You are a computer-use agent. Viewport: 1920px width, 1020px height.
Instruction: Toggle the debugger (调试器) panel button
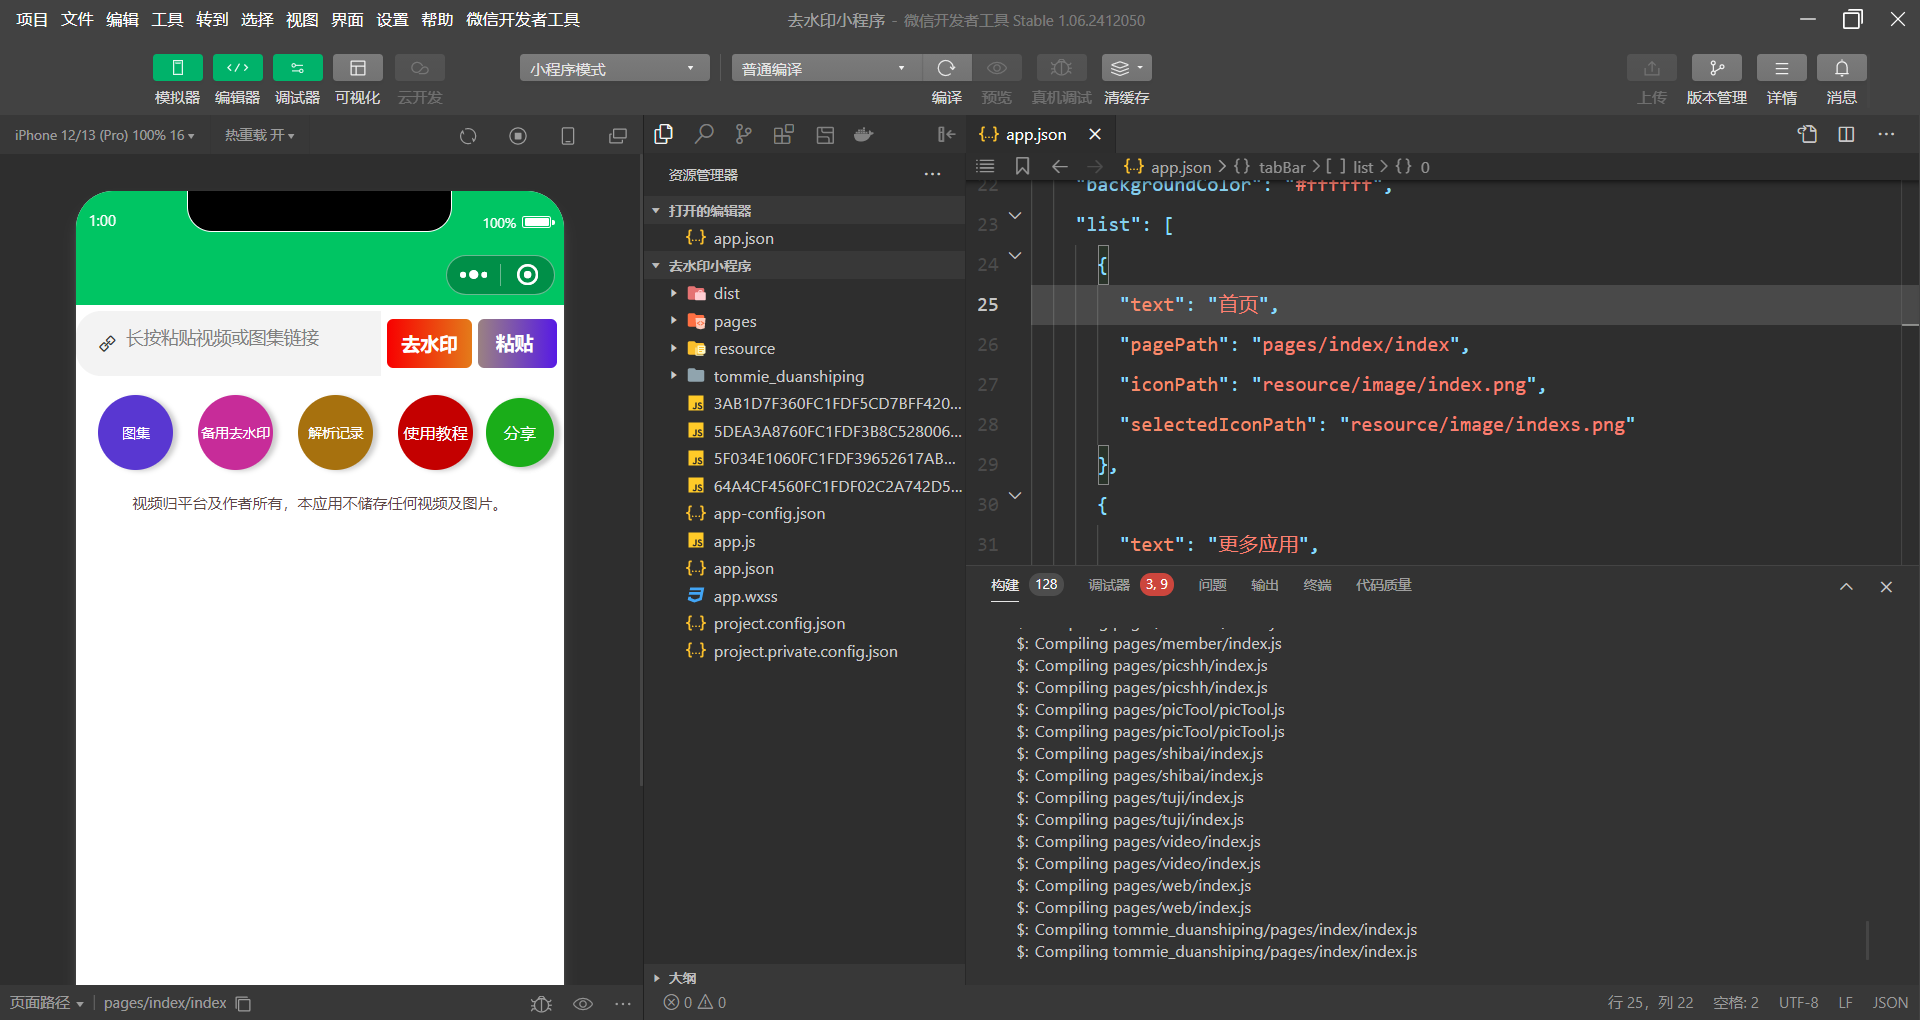(x=297, y=68)
